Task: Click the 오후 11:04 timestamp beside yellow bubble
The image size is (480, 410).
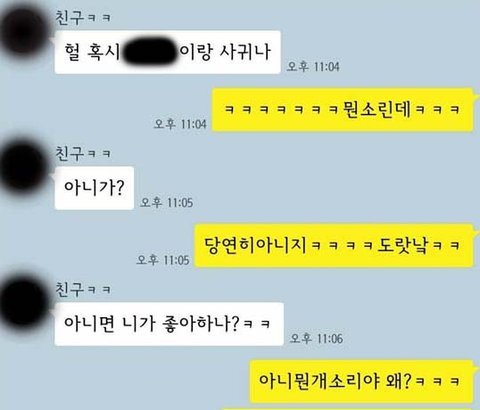Action: (180, 124)
